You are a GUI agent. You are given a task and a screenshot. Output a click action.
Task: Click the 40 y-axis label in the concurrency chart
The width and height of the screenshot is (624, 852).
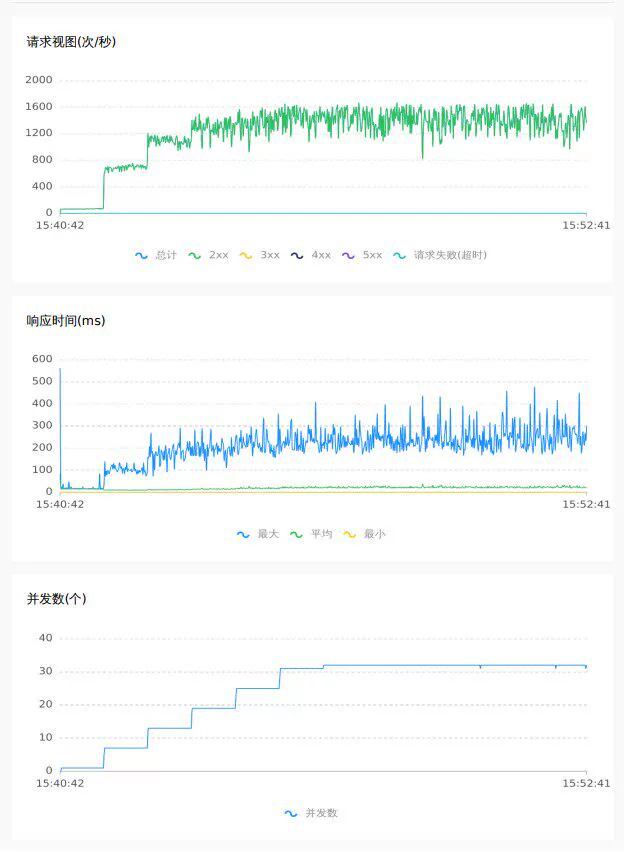(45, 638)
